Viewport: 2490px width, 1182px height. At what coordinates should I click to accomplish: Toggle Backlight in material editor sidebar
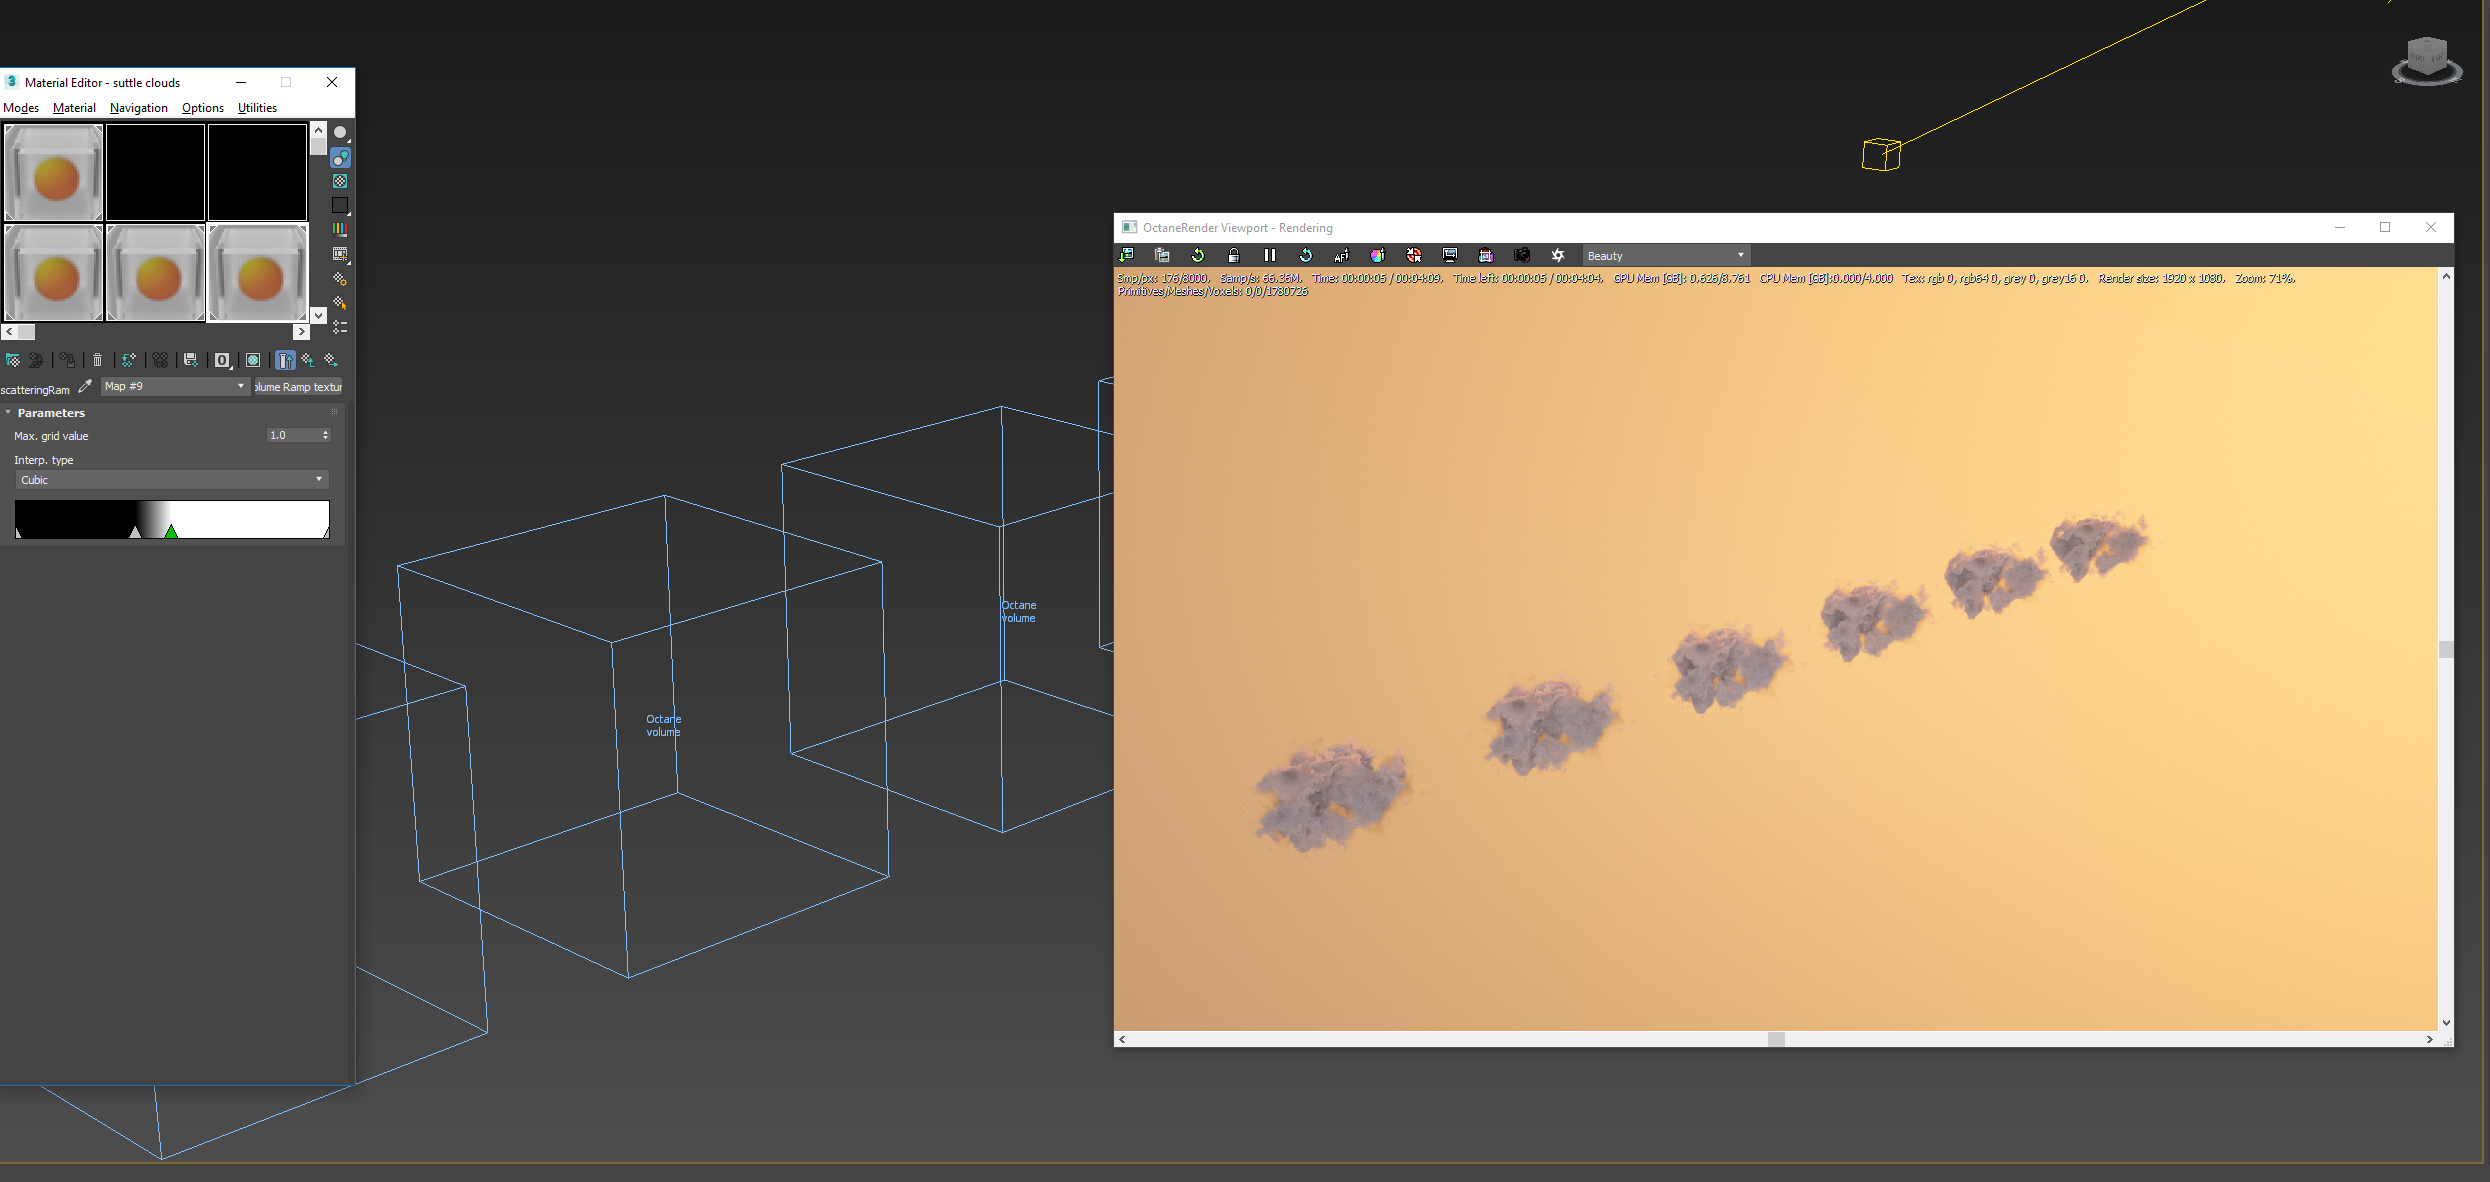click(x=340, y=158)
